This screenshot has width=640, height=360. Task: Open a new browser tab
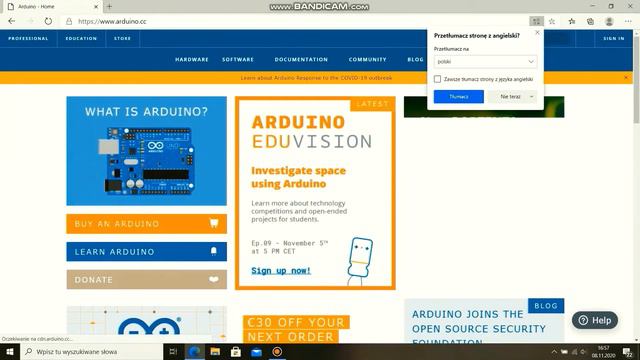pos(109,7)
